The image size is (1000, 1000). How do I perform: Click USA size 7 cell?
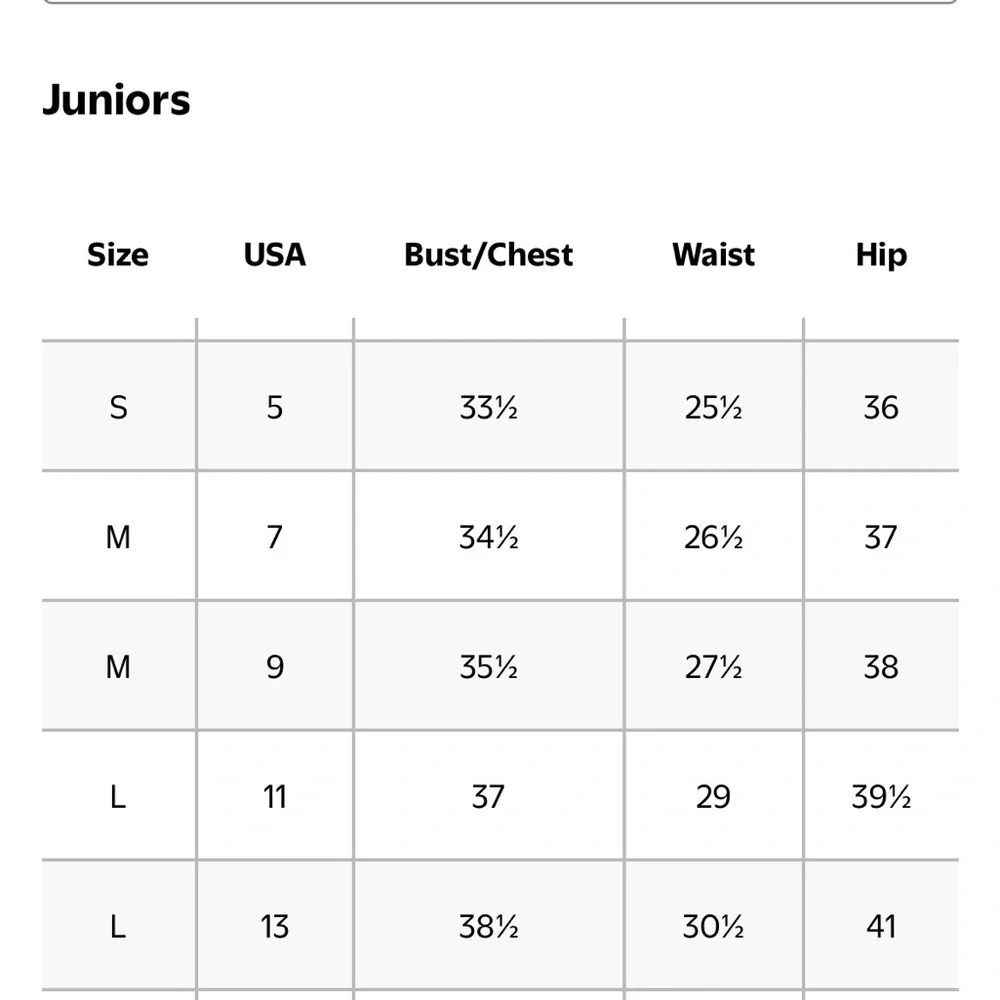pyautogui.click(x=275, y=537)
